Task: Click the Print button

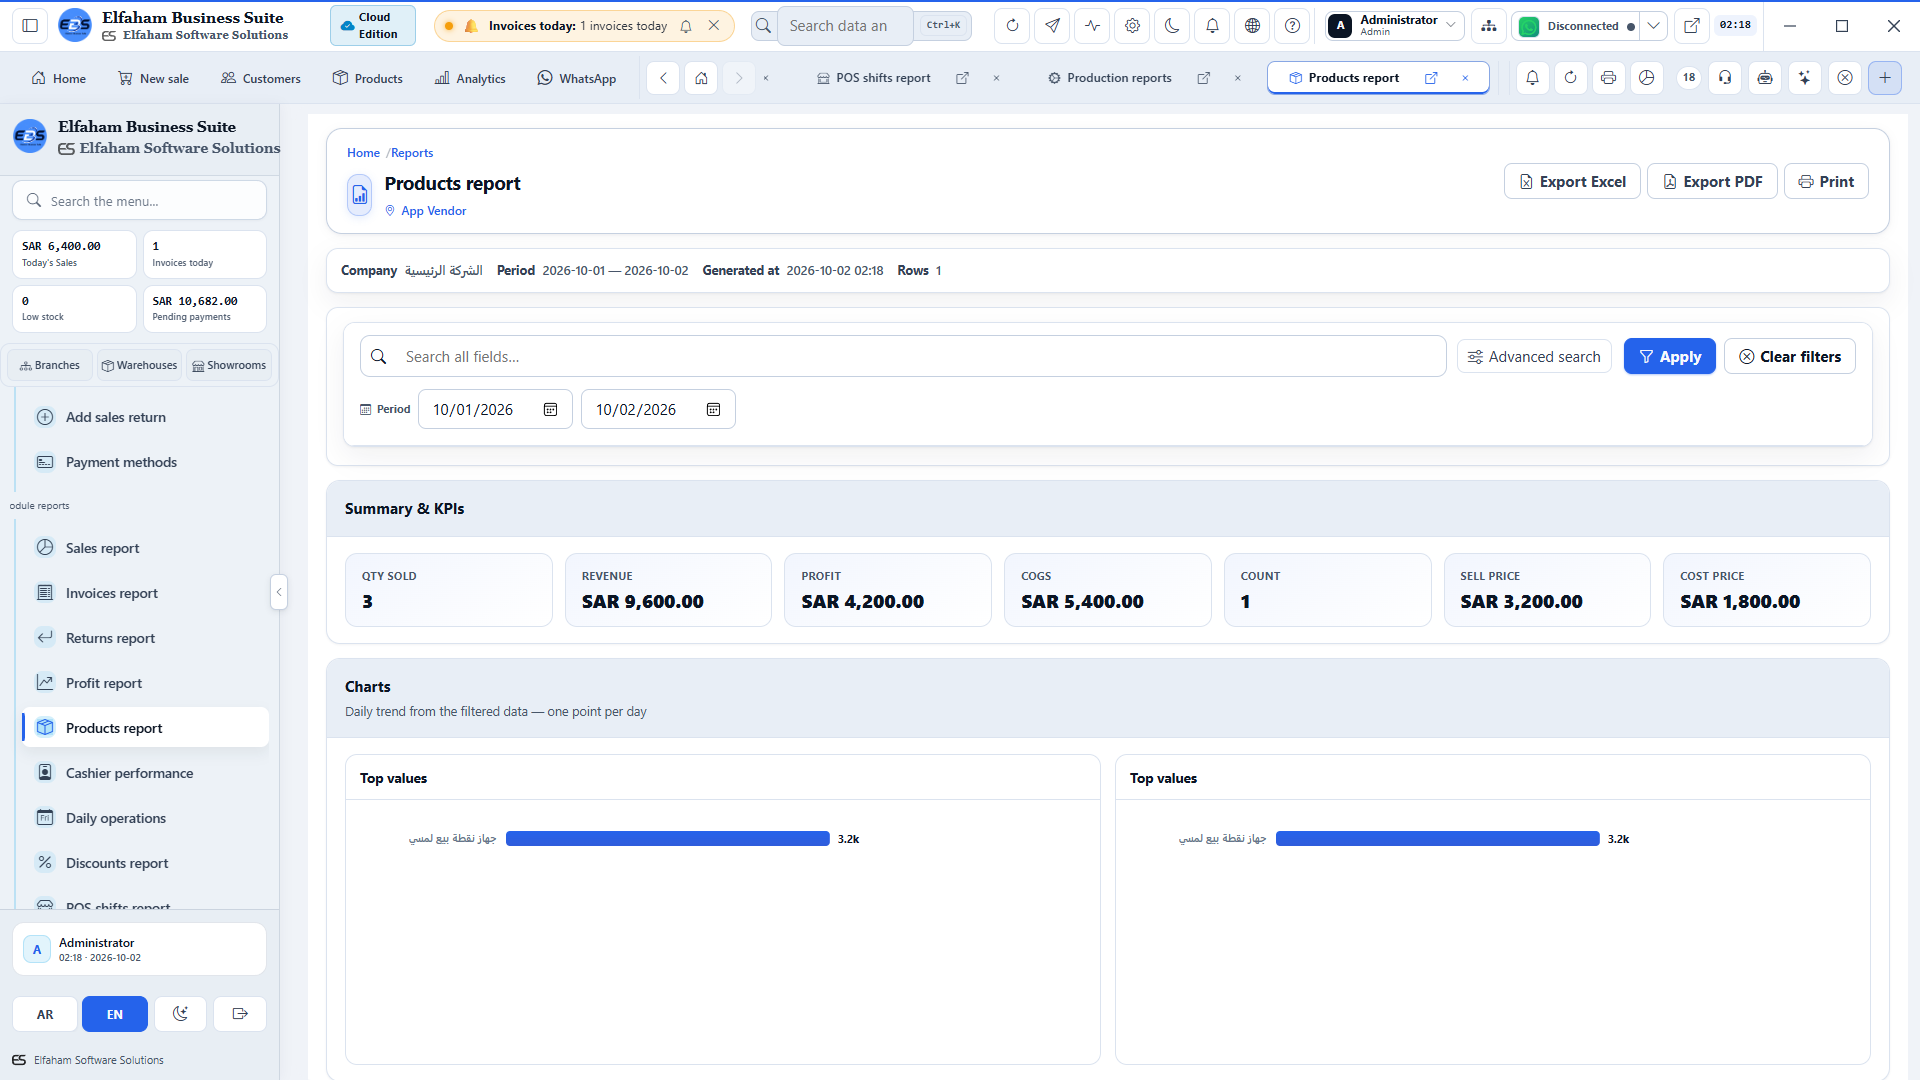Action: [1826, 182]
